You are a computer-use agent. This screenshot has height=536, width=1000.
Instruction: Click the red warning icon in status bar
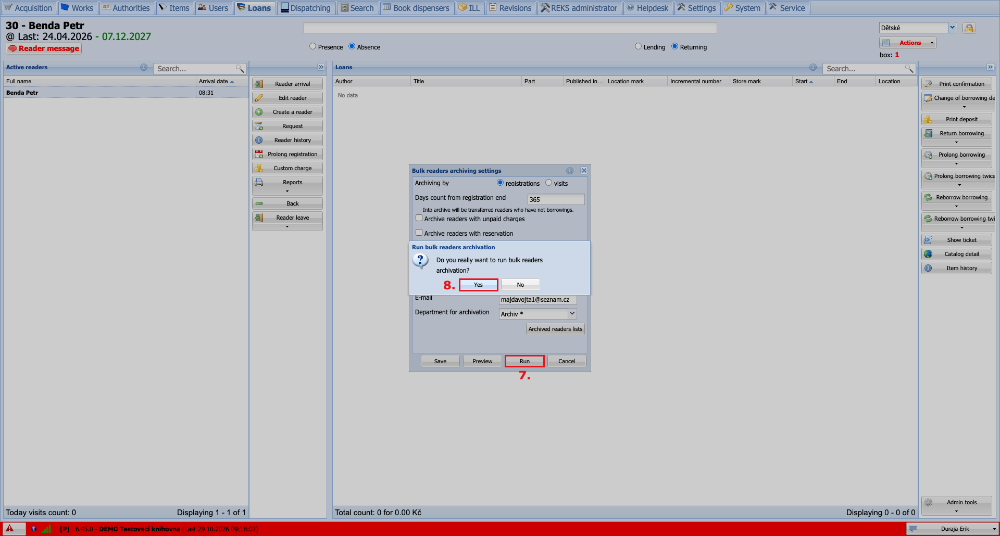[11, 529]
